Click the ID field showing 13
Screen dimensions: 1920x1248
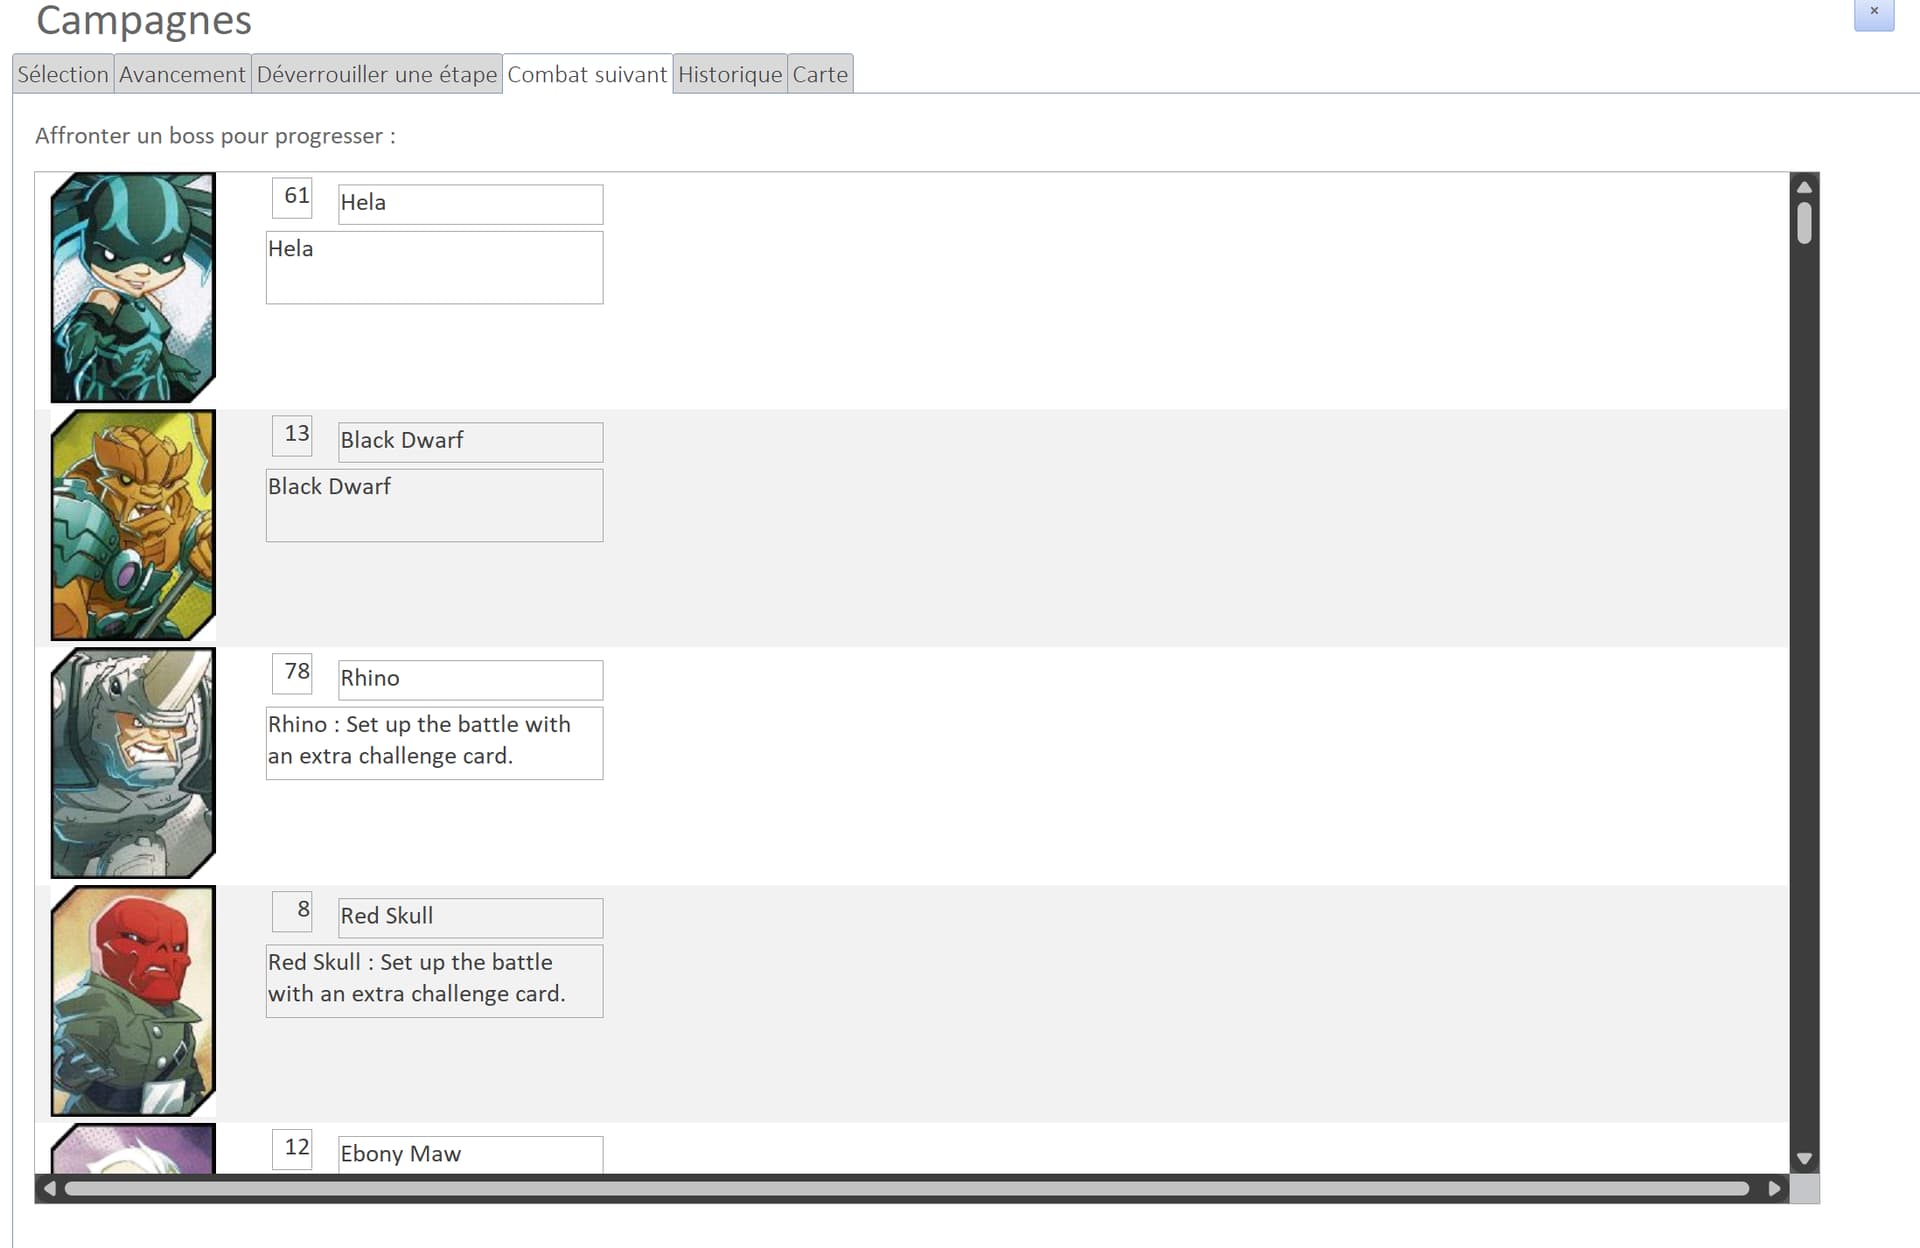[292, 435]
